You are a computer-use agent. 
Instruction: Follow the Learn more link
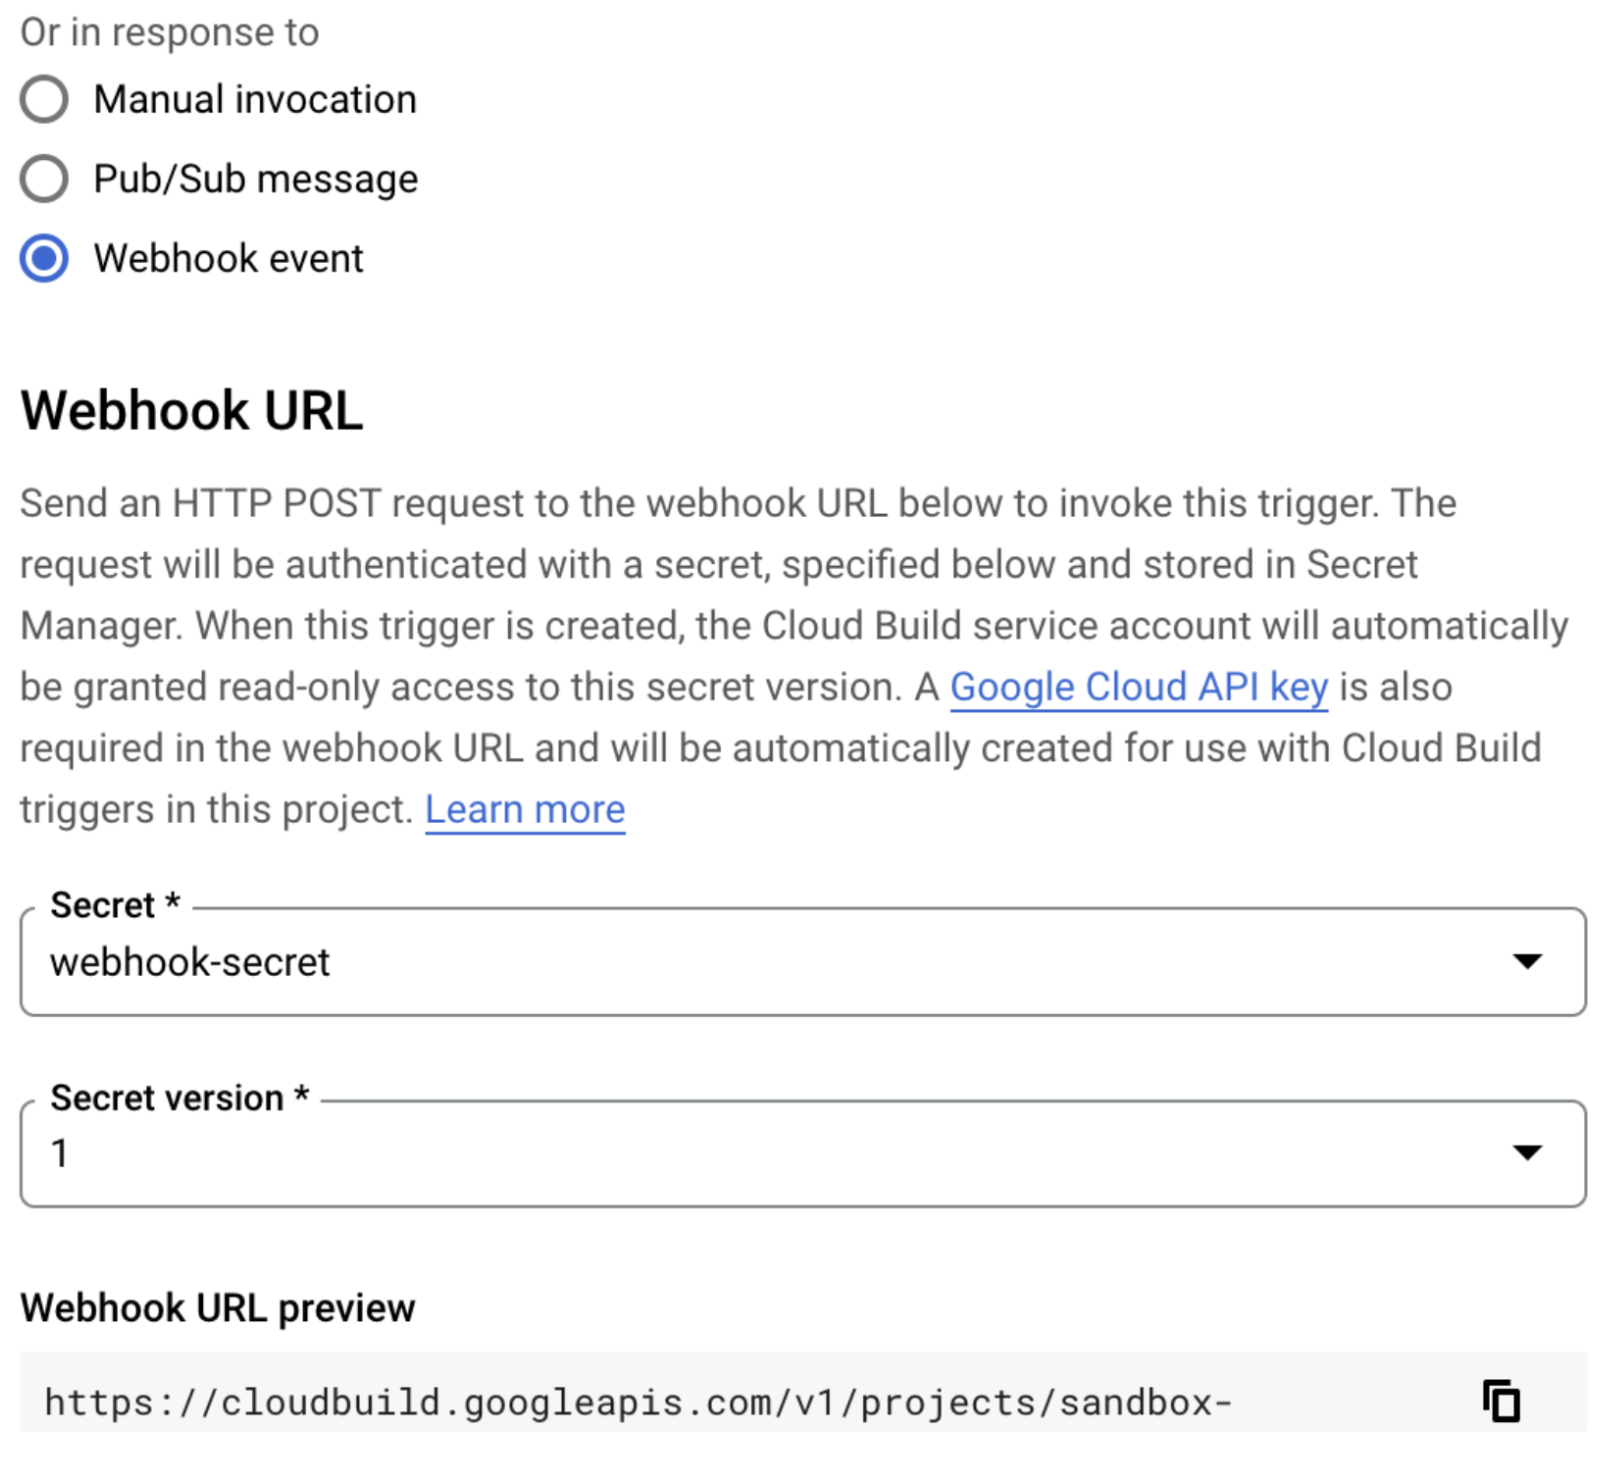tap(525, 810)
